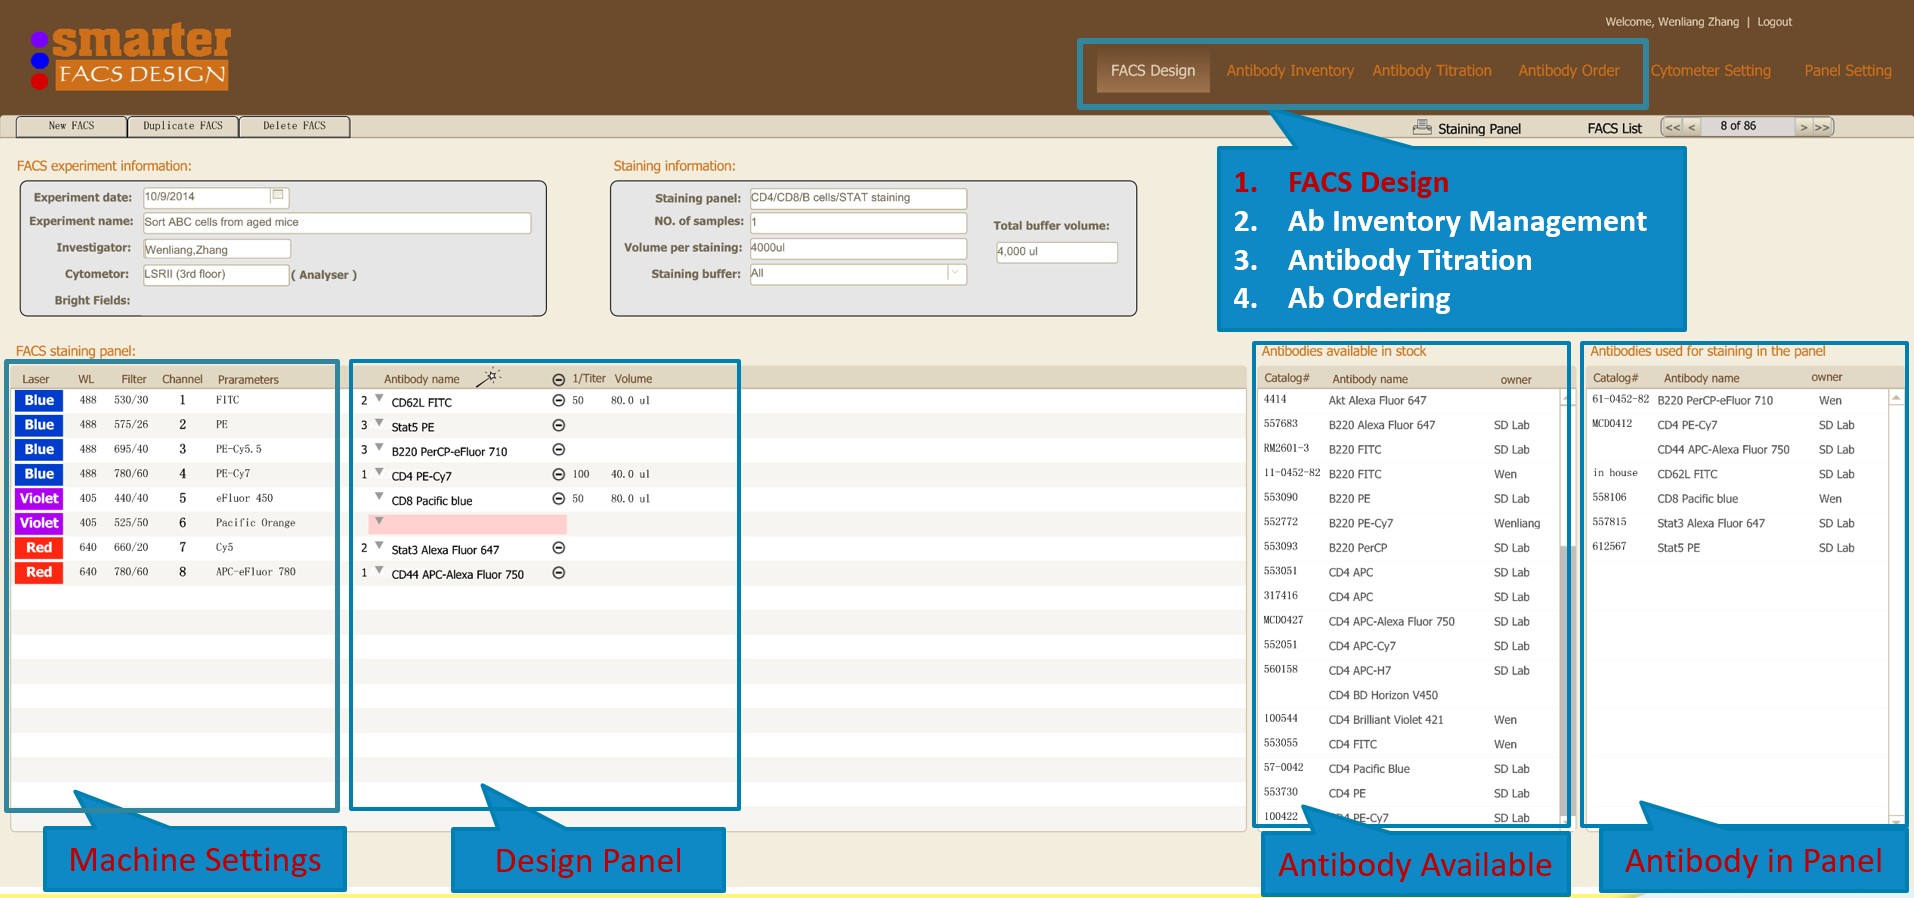
Task: Click the minus icon beside Stat5 PE
Action: tap(559, 425)
